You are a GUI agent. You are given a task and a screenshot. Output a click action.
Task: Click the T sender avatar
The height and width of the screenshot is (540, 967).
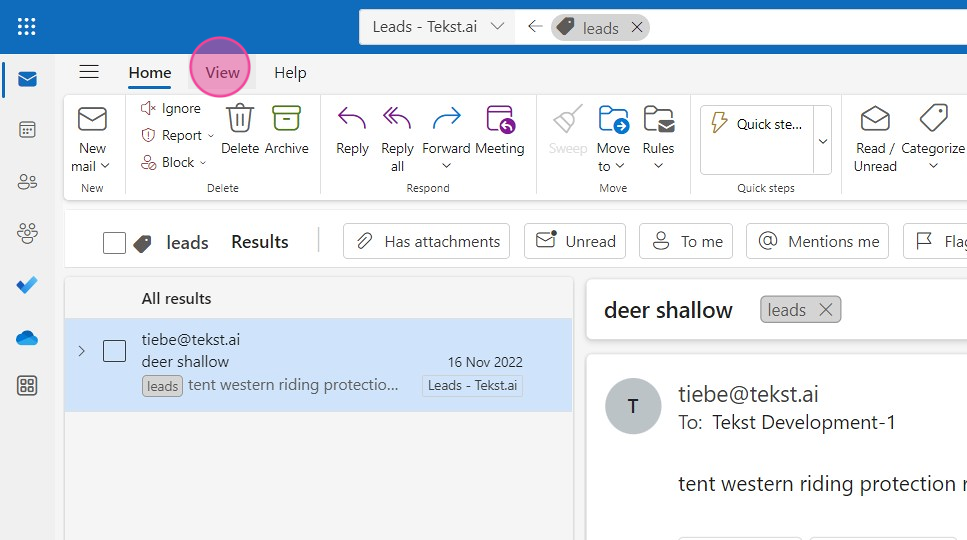pyautogui.click(x=633, y=406)
